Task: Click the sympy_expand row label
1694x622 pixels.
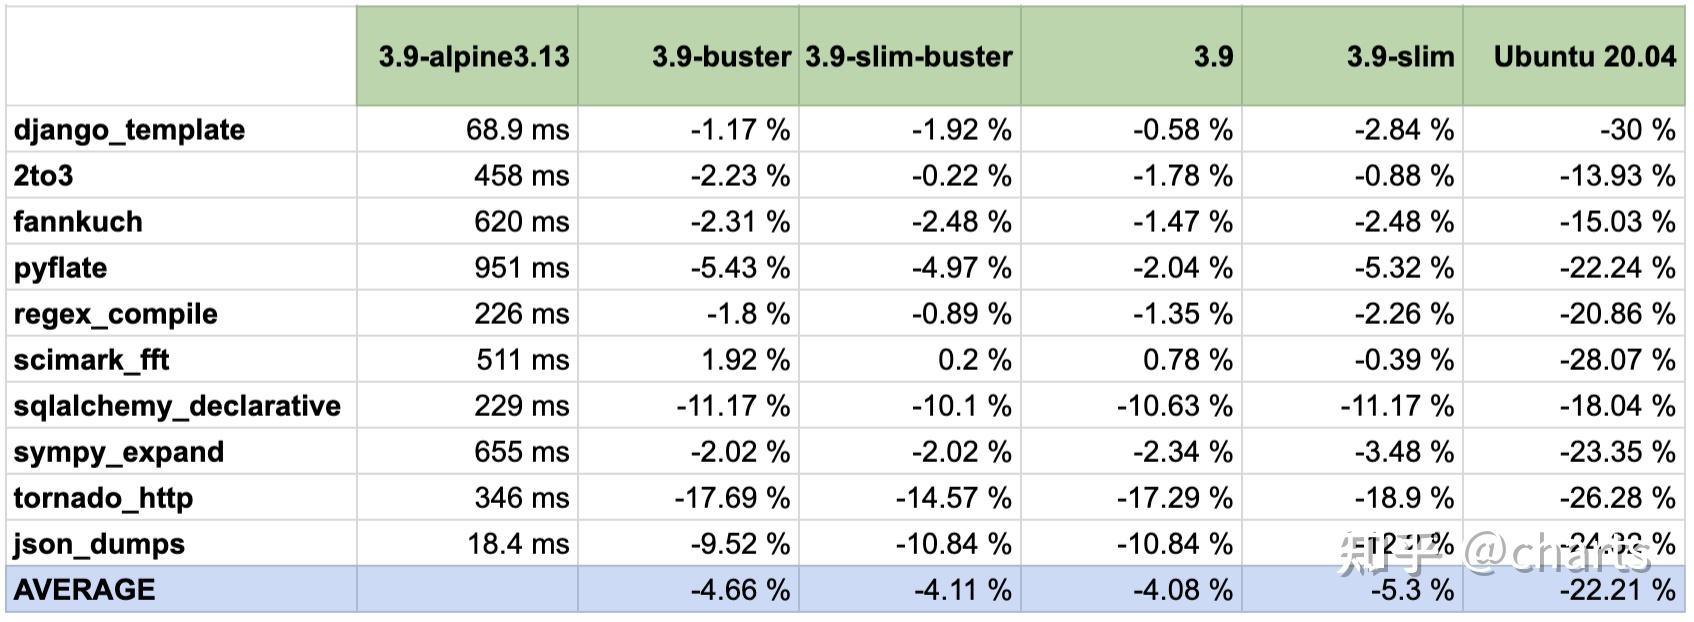Action: pyautogui.click(x=118, y=452)
